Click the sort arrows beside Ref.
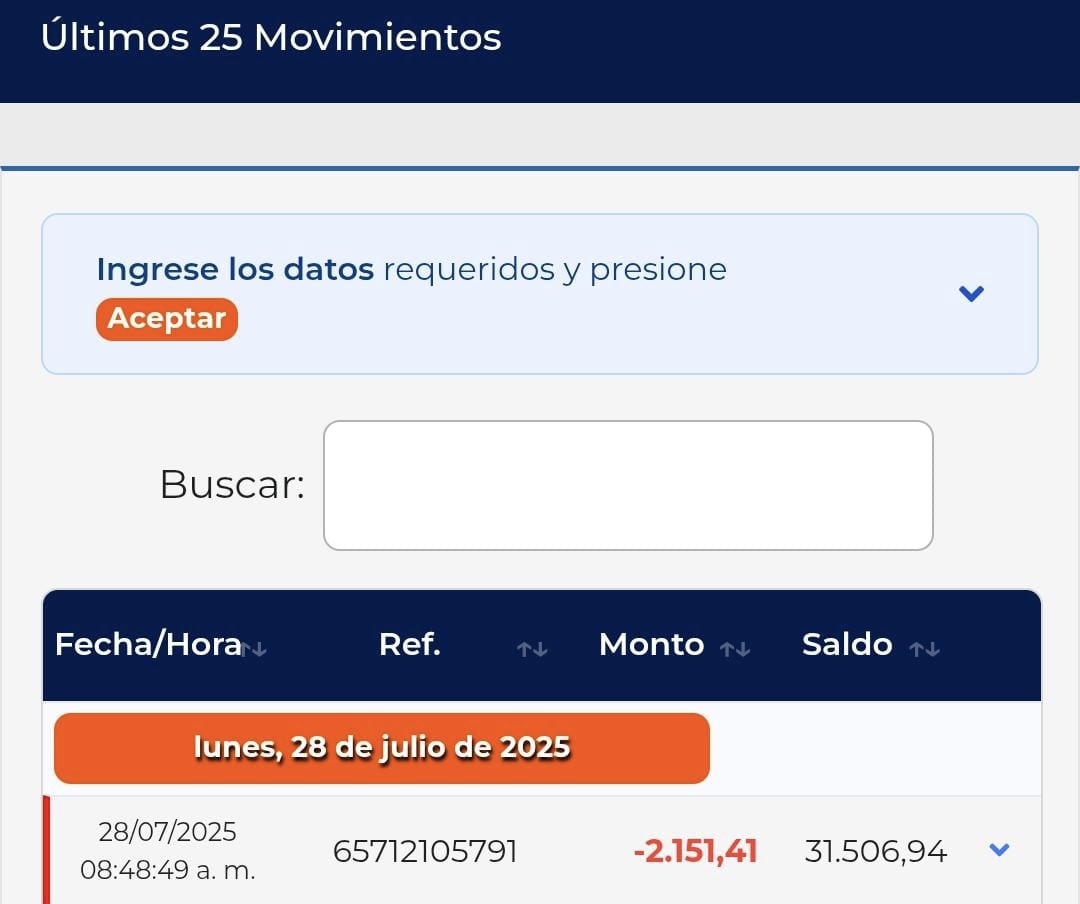 tap(532, 649)
